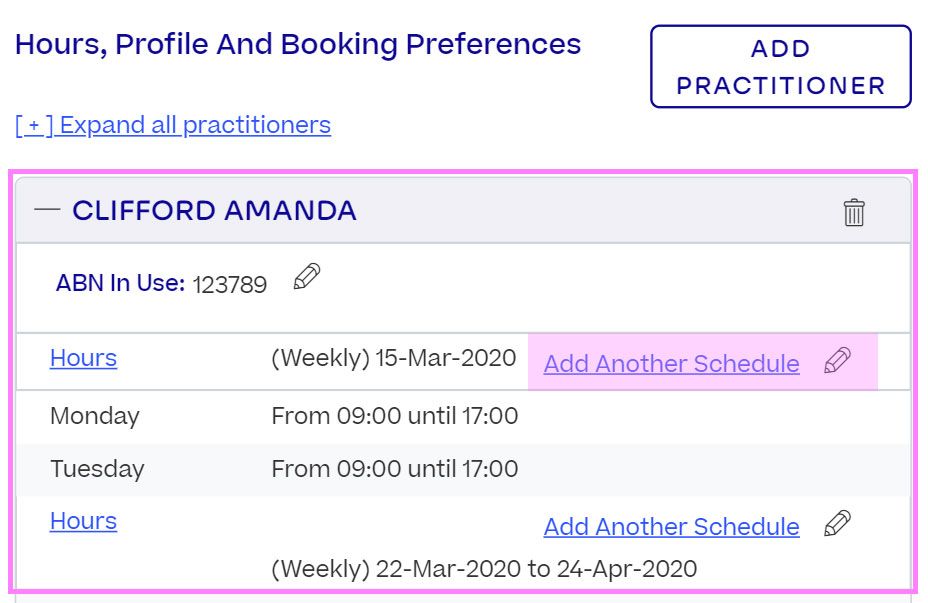Expand all practitioners
Screen dimensions: 928x603
[173, 125]
